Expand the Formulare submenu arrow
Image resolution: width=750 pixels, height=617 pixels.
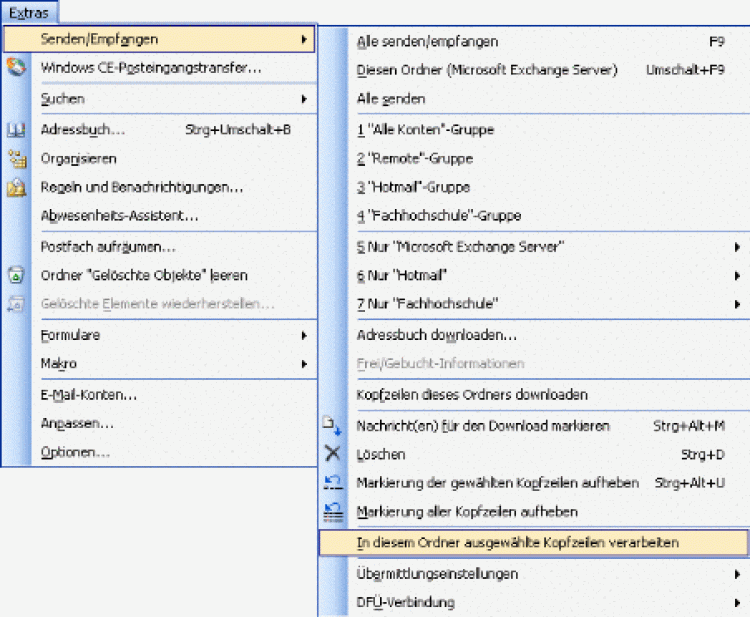[304, 335]
